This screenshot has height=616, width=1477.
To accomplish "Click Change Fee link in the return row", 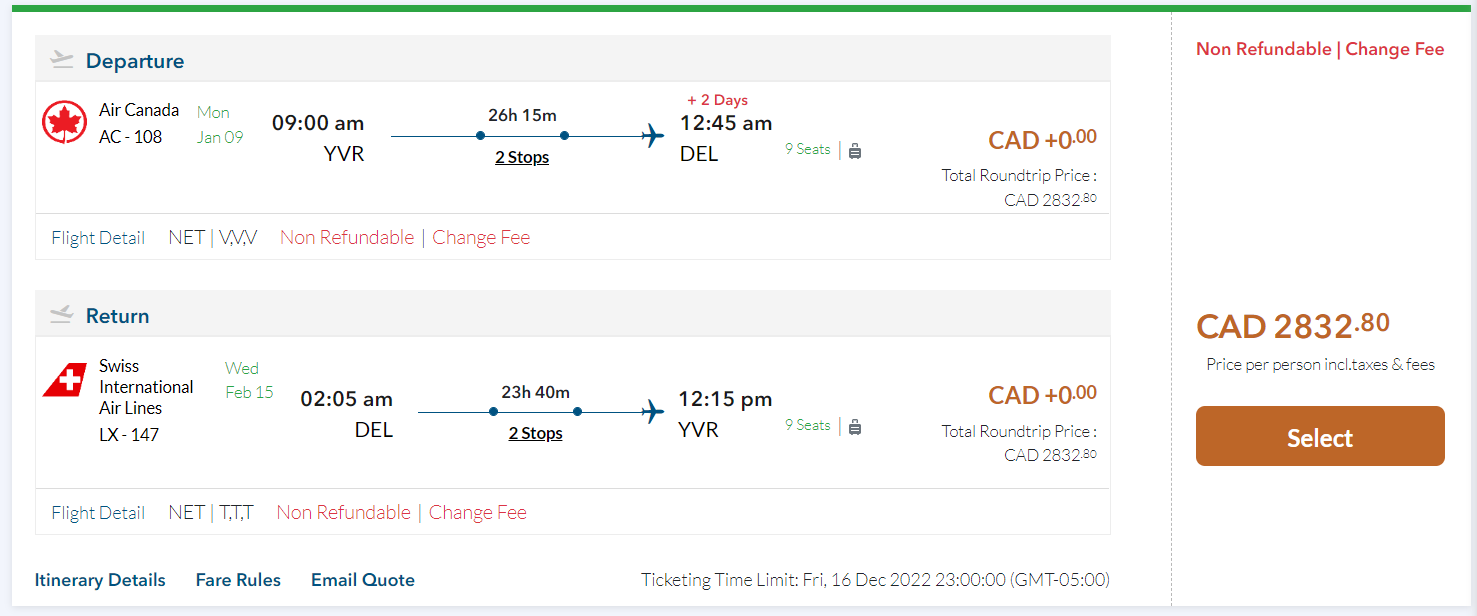I will [477, 513].
